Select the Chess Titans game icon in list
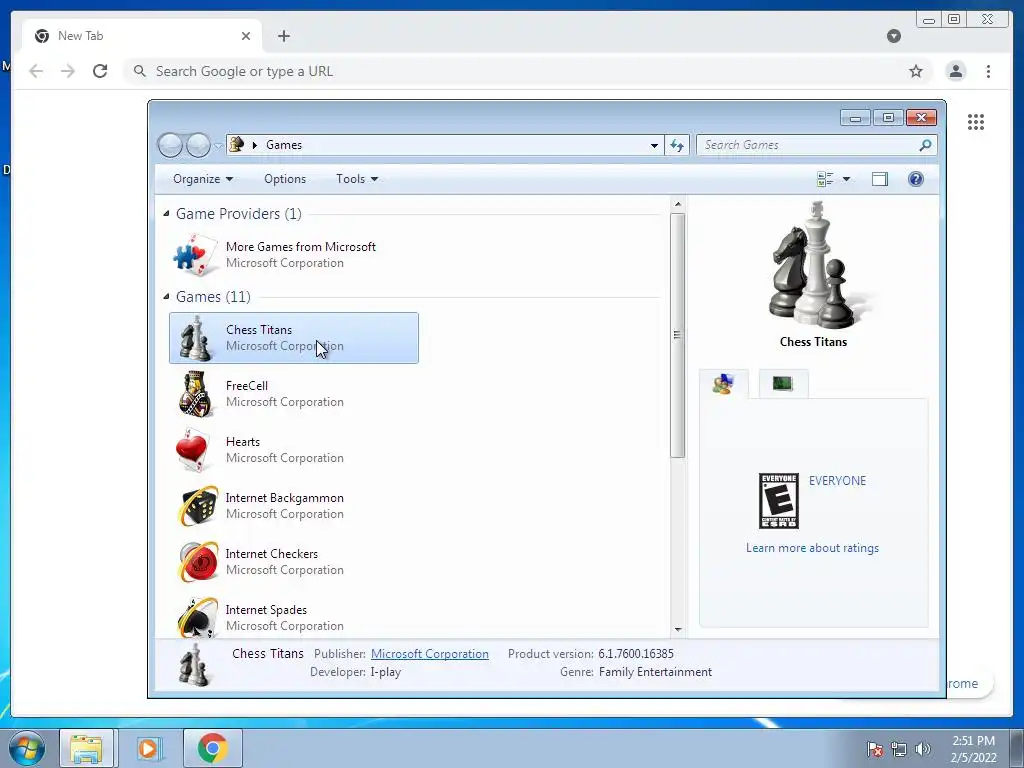1024x768 pixels. pos(195,338)
